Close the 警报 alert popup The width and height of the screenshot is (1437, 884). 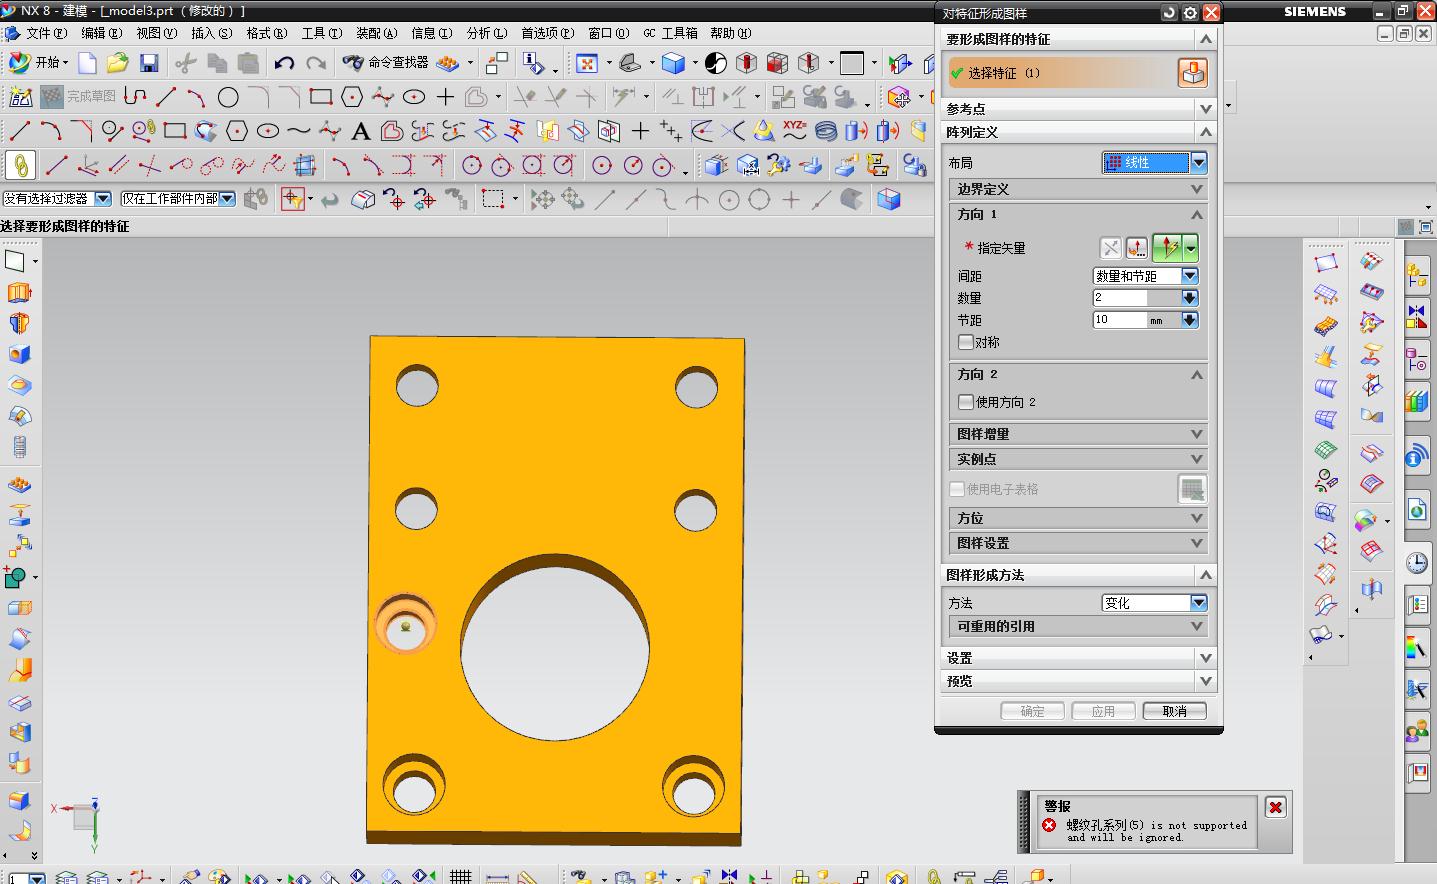[x=1275, y=807]
